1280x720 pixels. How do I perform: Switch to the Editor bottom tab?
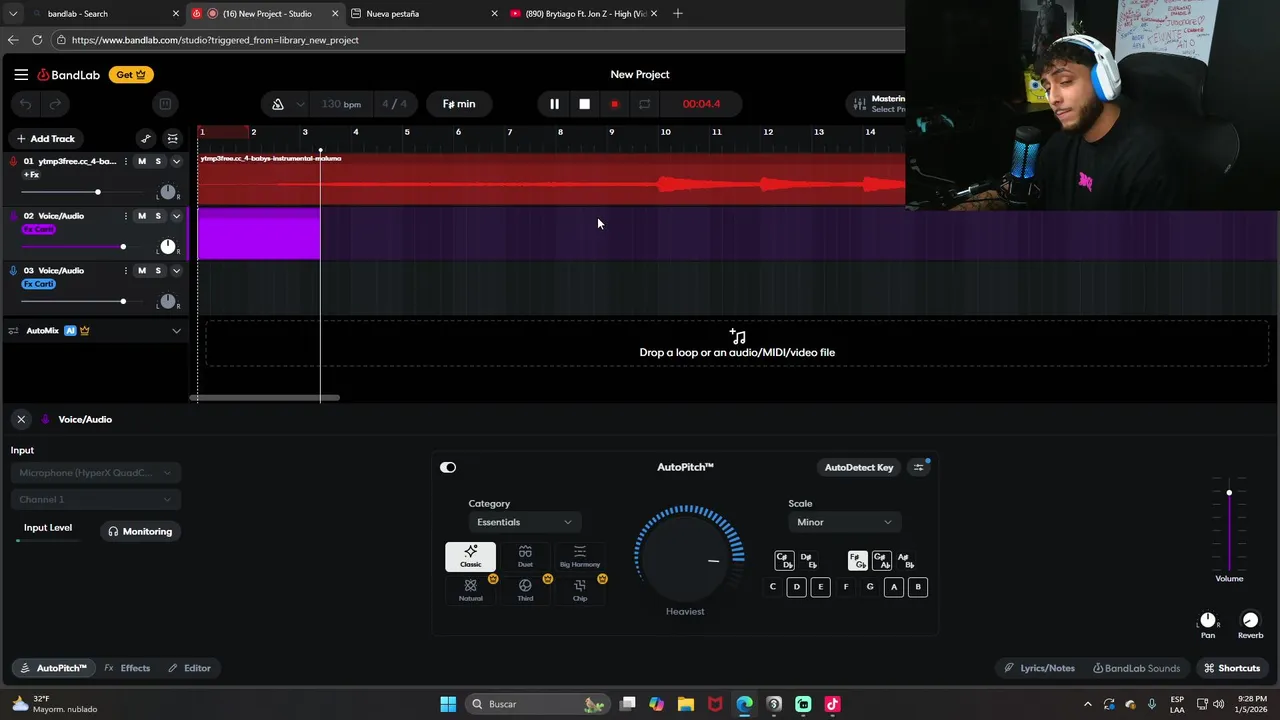pos(189,668)
